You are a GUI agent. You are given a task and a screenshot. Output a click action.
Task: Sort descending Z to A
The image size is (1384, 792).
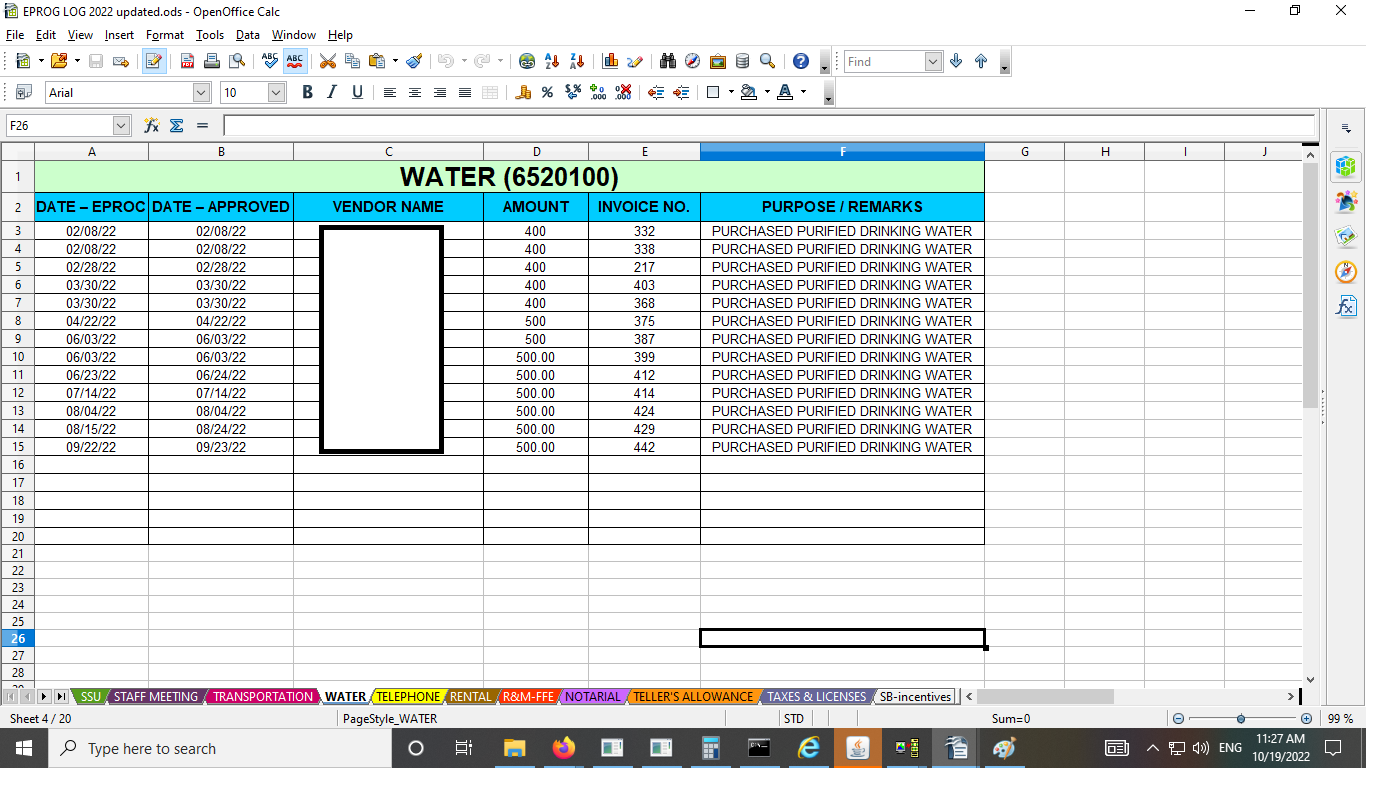pyautogui.click(x=577, y=61)
